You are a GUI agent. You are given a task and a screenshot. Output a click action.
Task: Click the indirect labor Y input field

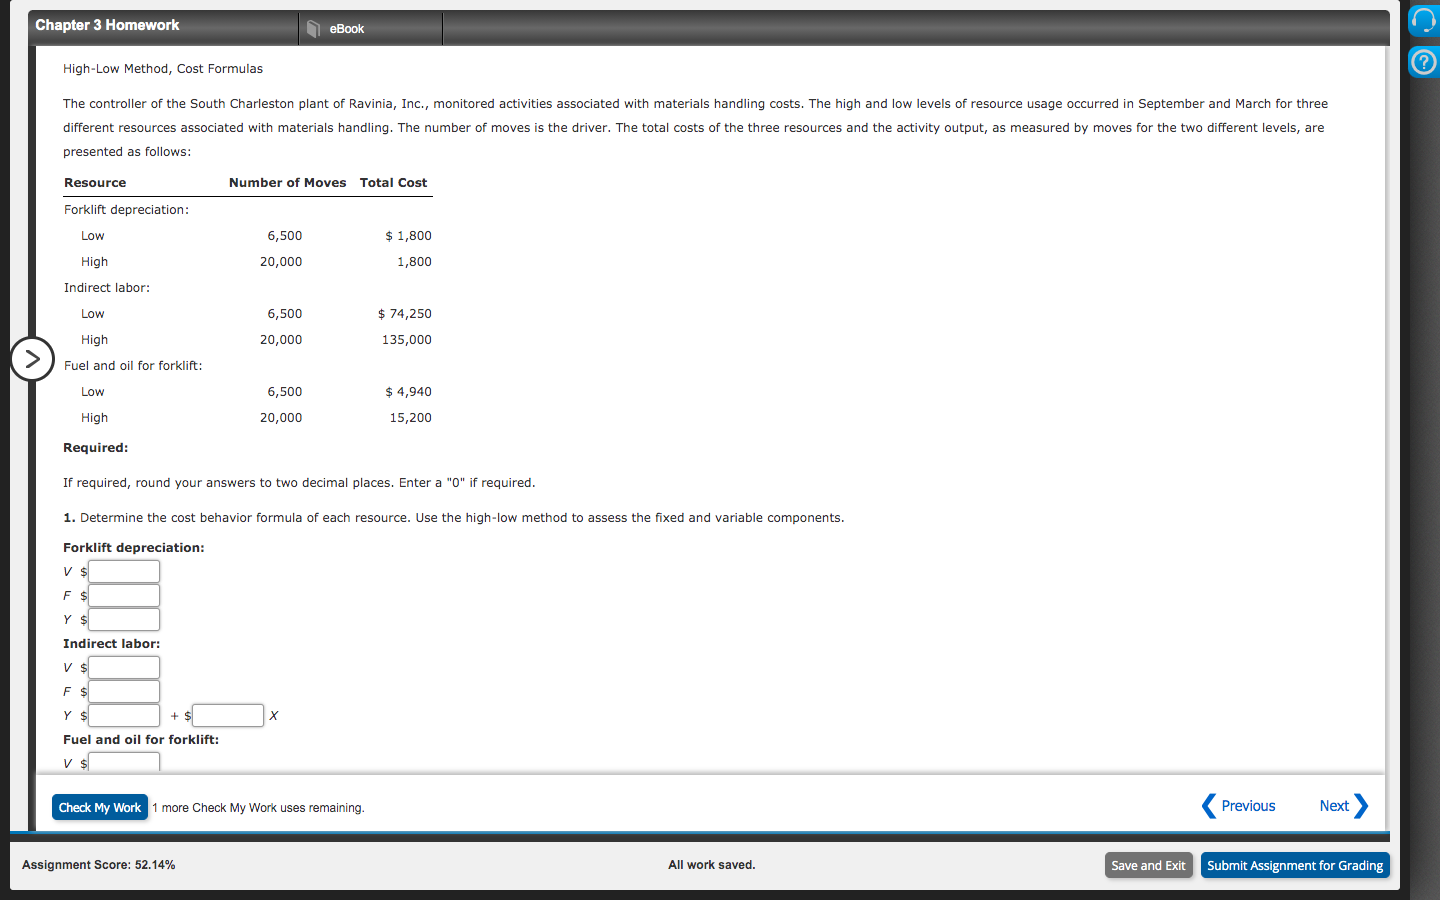pyautogui.click(x=123, y=715)
